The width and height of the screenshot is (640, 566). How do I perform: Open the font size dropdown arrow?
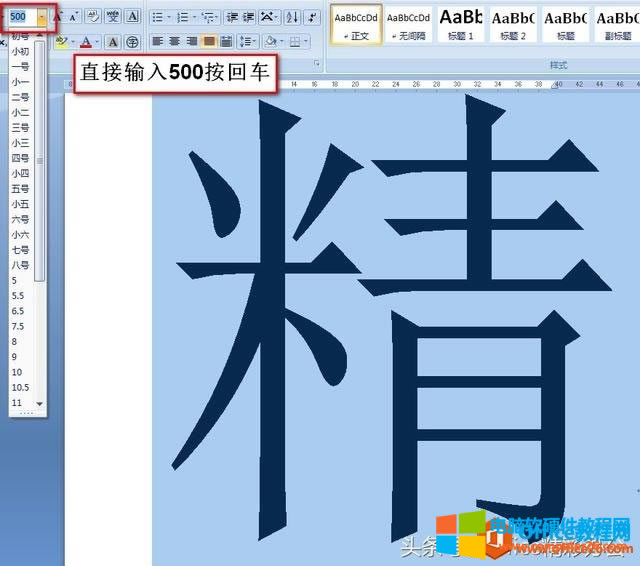pyautogui.click(x=41, y=17)
